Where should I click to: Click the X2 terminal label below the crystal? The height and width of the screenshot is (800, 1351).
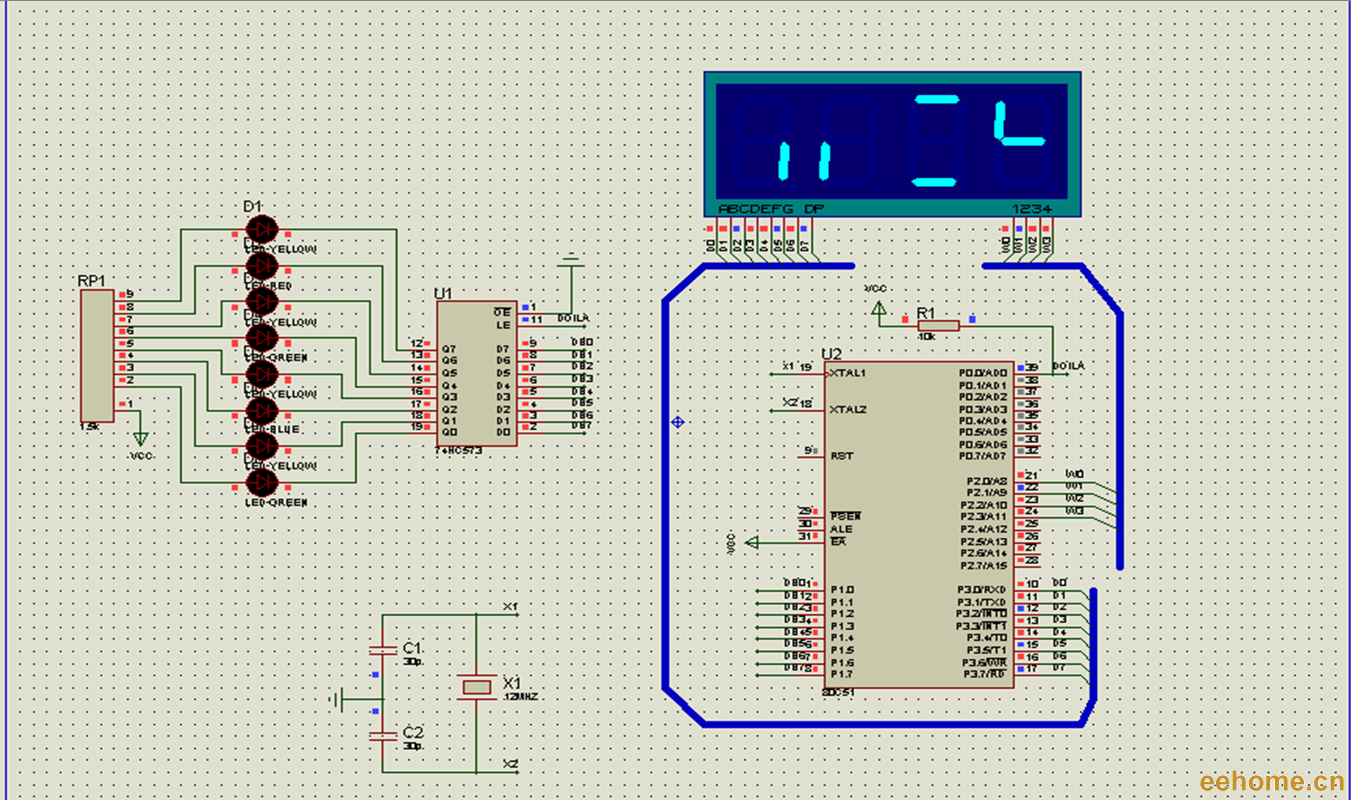510,764
